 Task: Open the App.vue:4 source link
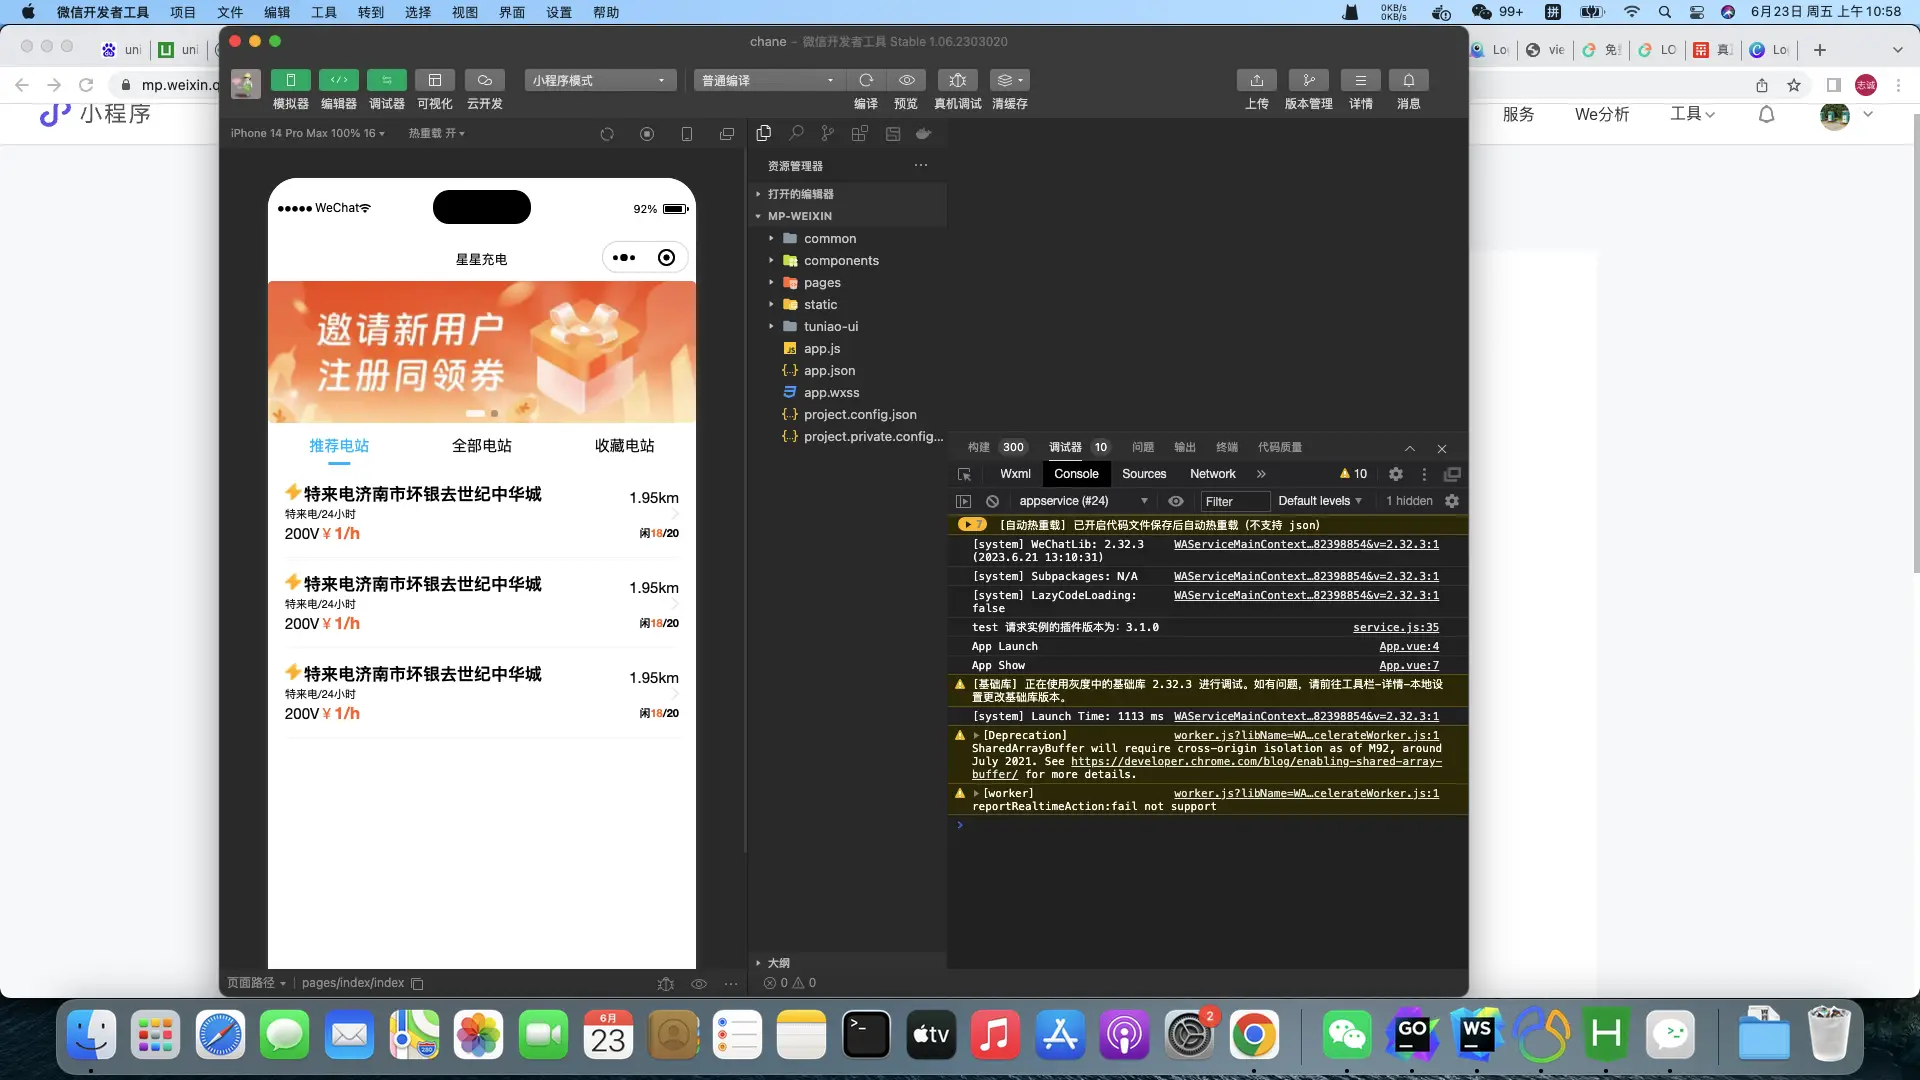(1409, 646)
